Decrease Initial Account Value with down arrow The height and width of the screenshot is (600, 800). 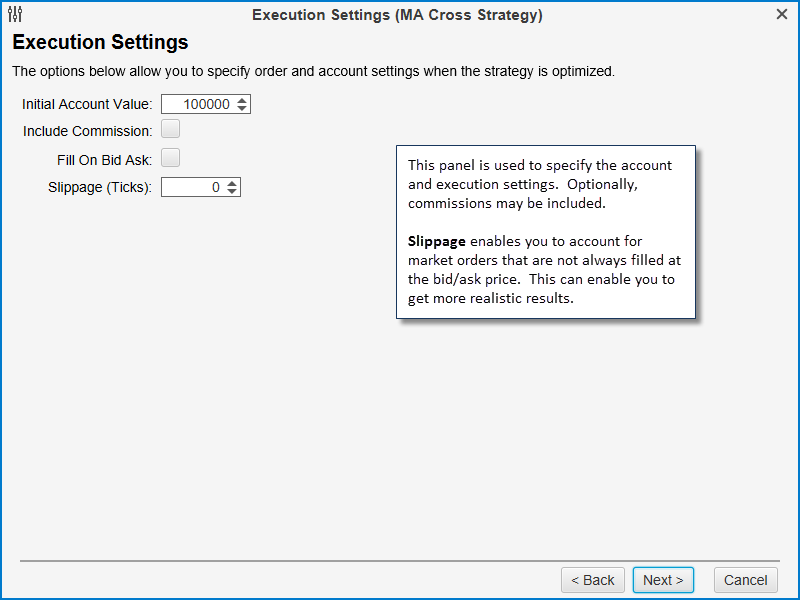(243, 108)
